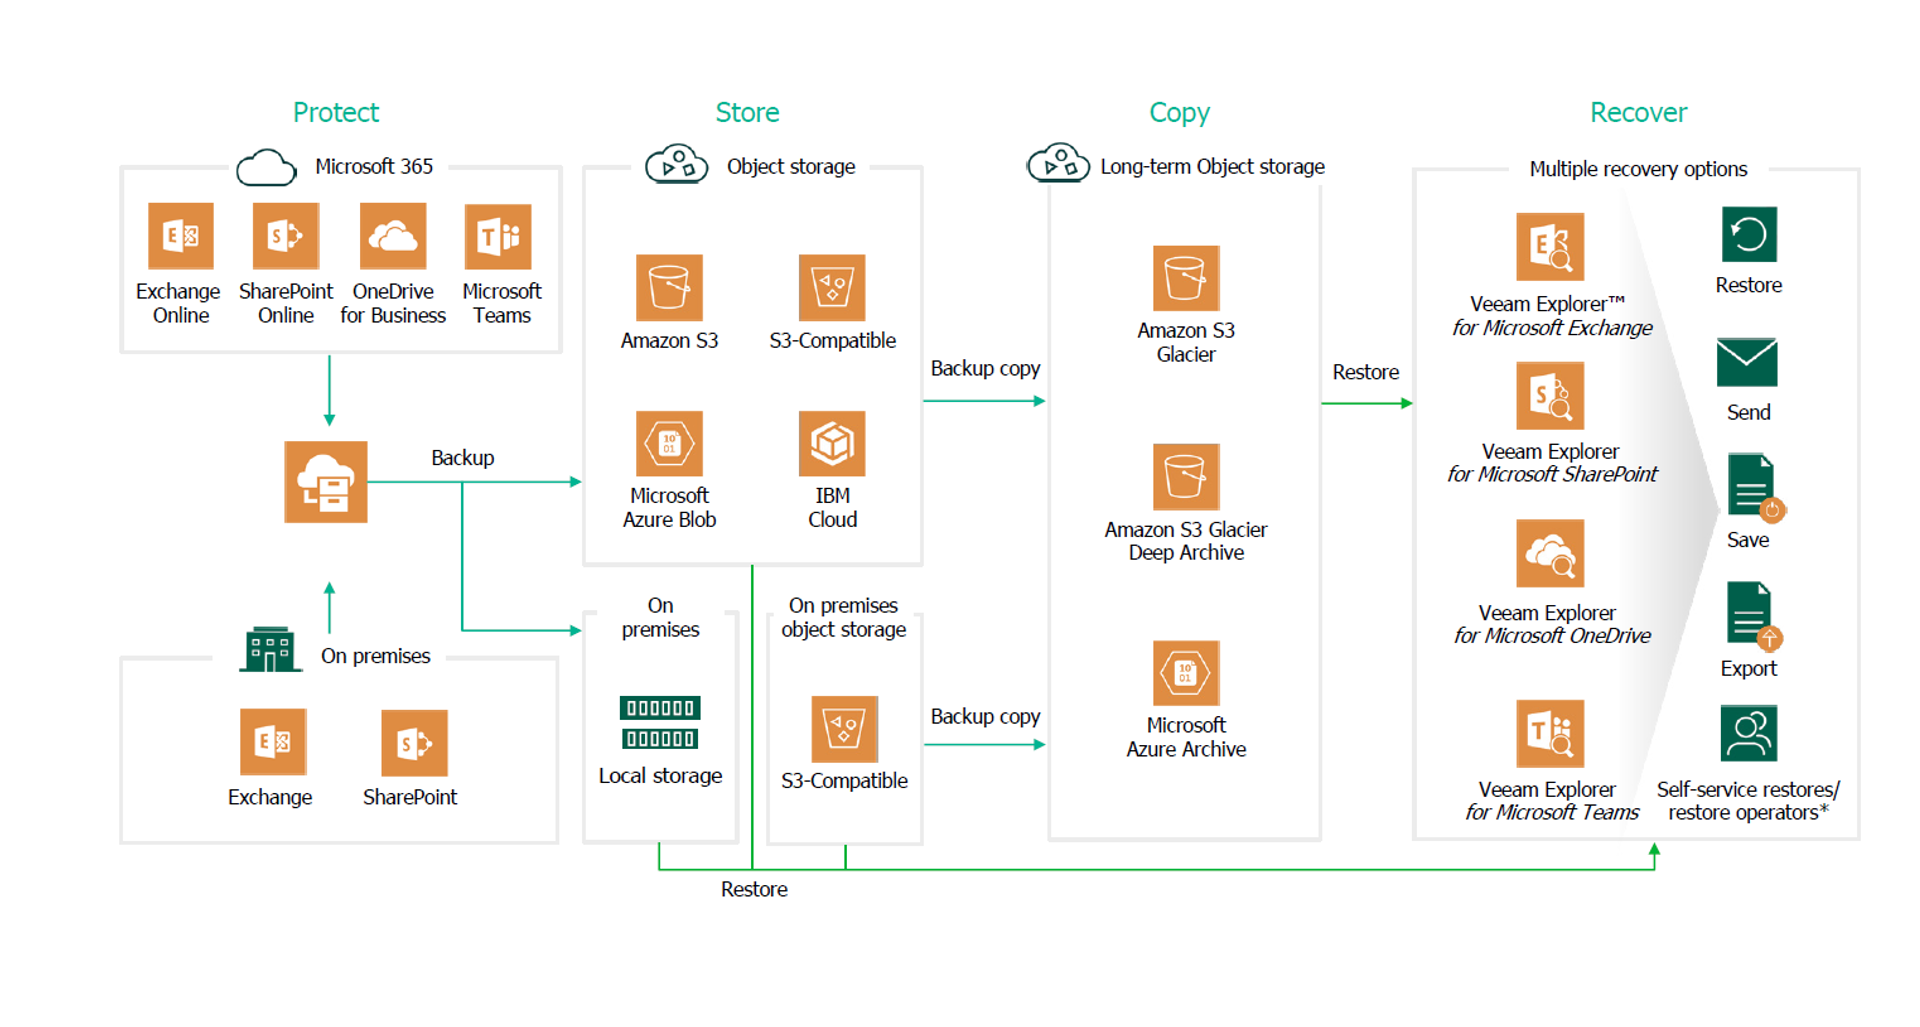
Task: Click Veeam Explorer for Microsoft SharePoint icon
Action: coord(1550,396)
